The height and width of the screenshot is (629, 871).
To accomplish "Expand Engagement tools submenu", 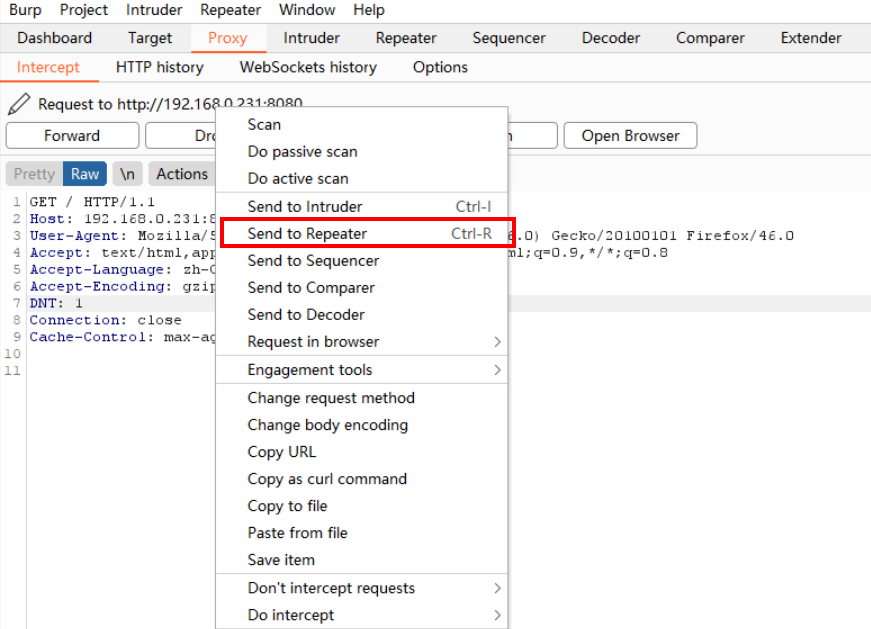I will [362, 370].
